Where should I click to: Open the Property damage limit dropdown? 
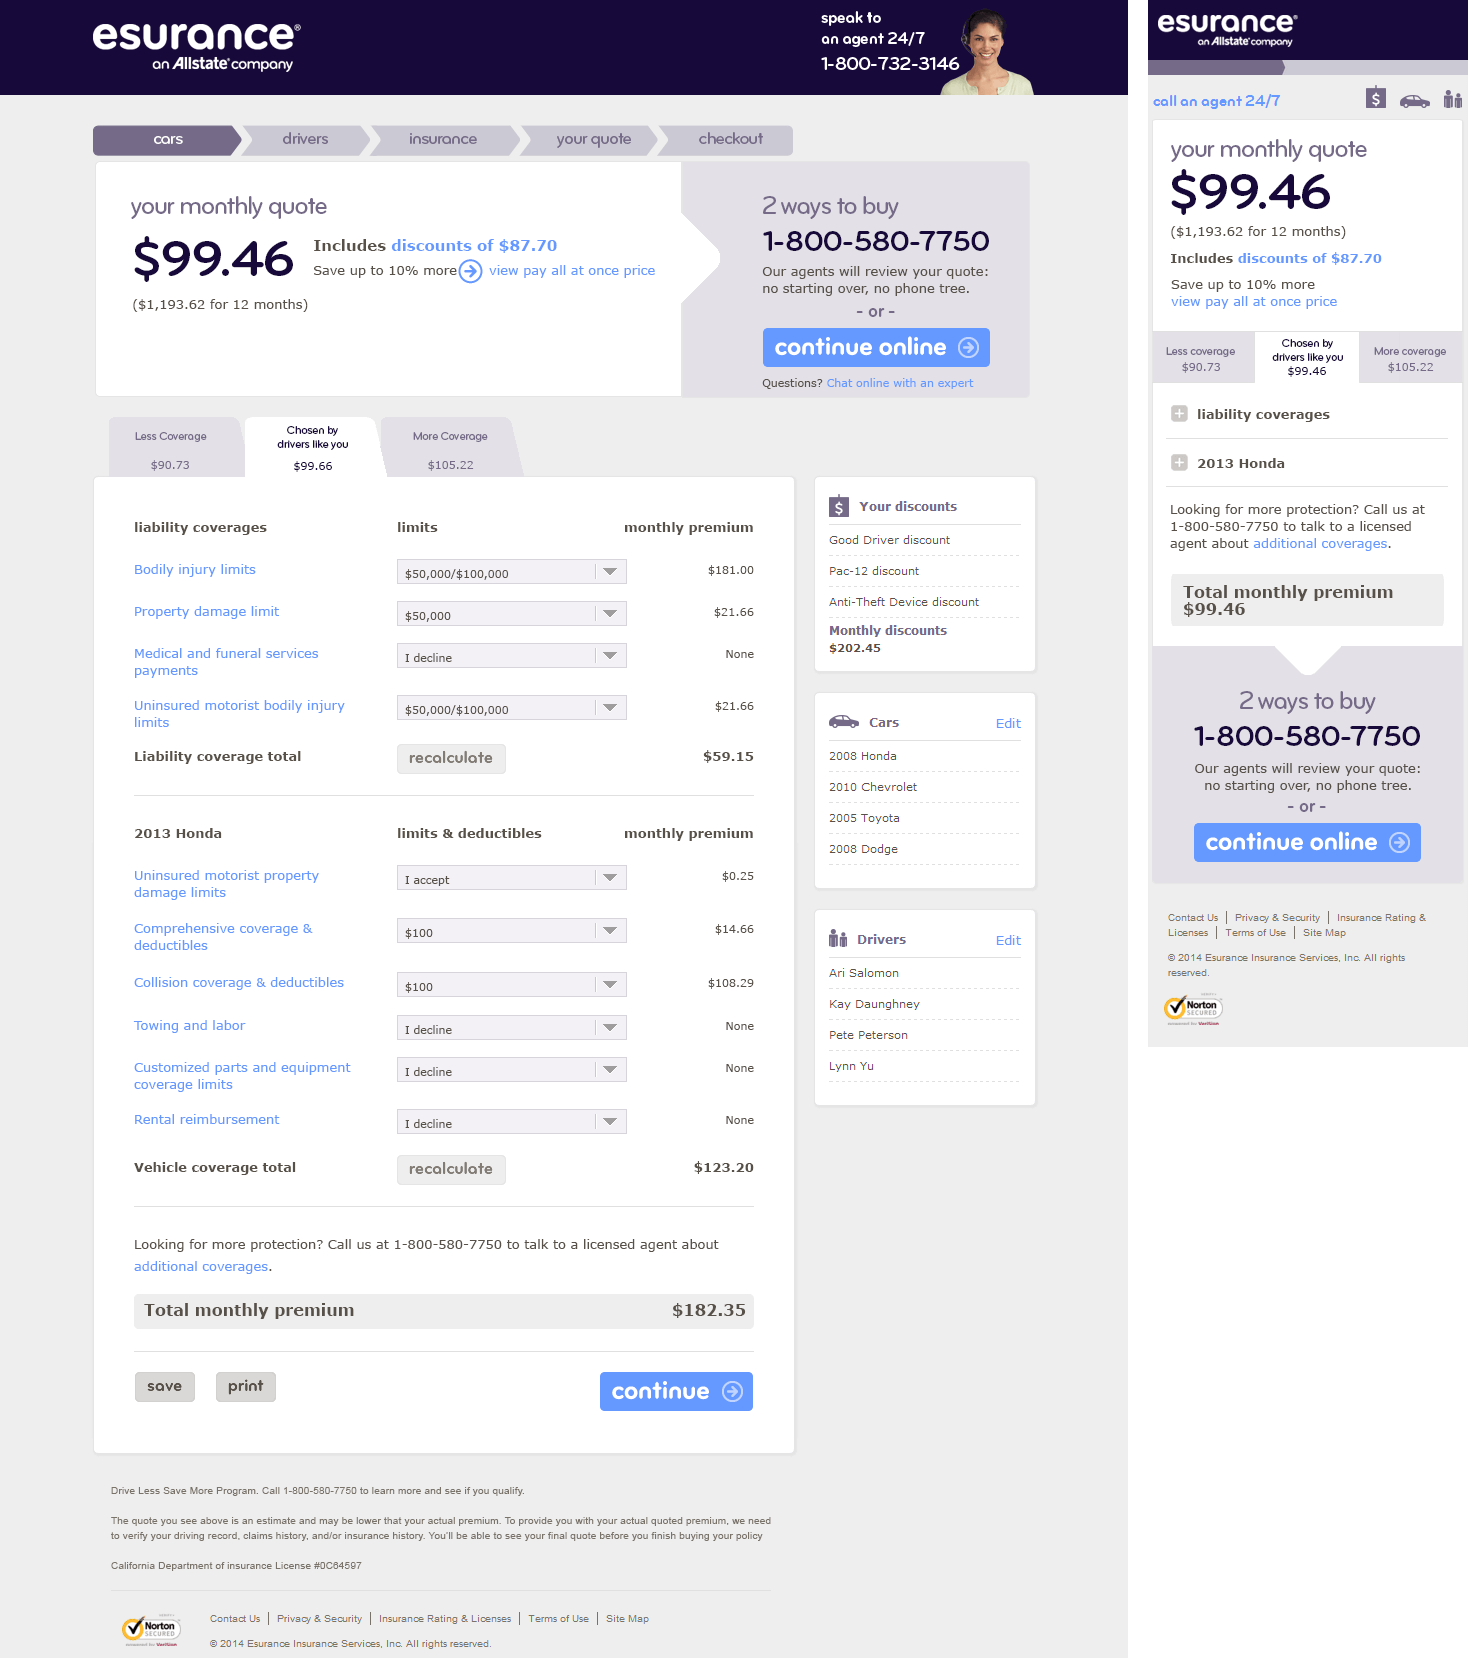point(511,614)
